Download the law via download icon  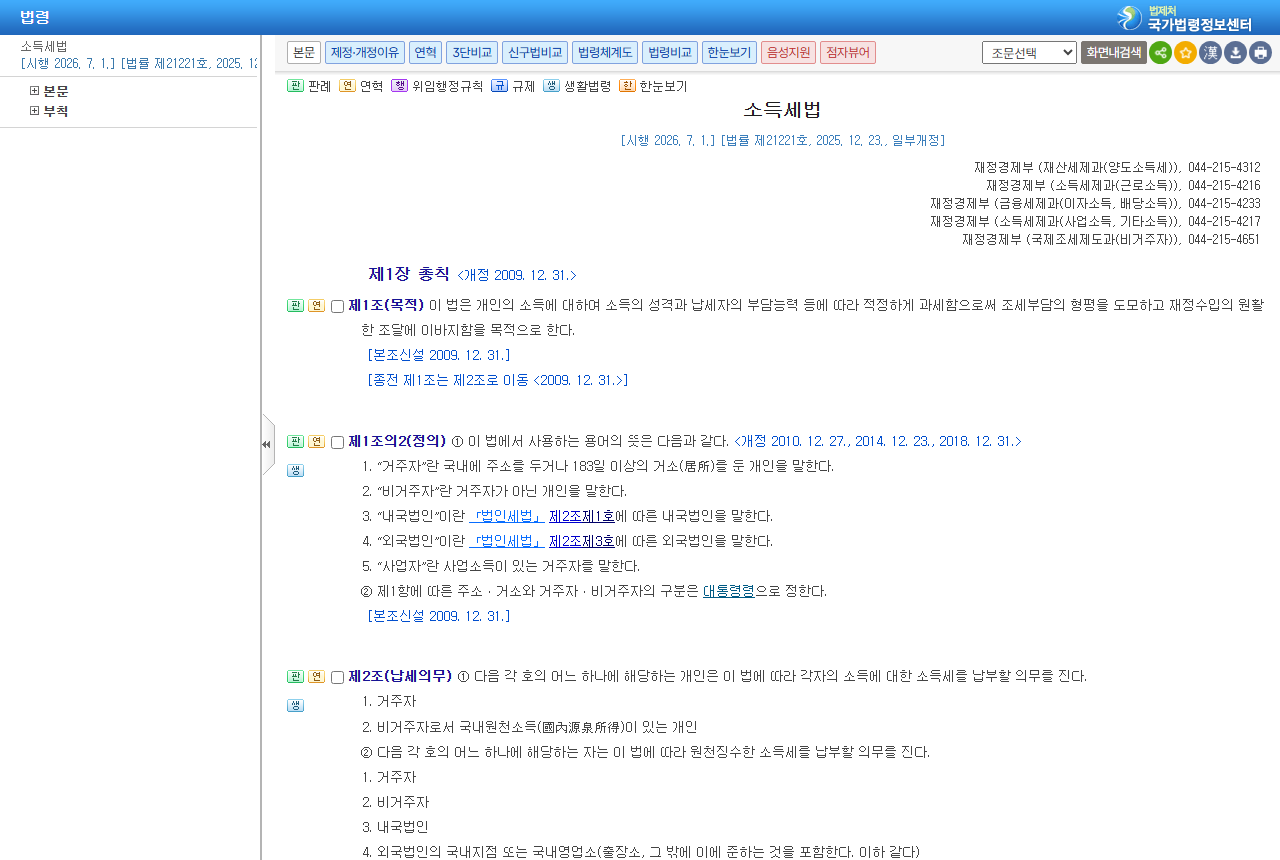(x=1235, y=52)
